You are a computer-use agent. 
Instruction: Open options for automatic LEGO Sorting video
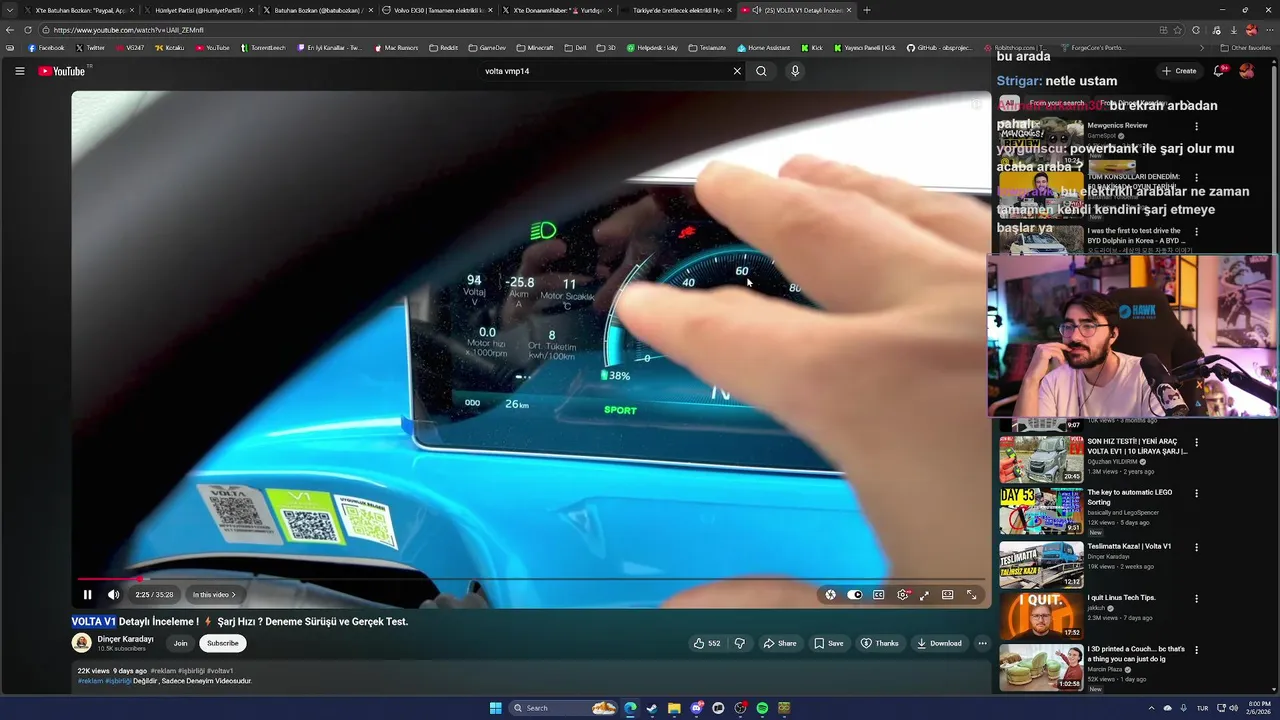tap(1196, 493)
